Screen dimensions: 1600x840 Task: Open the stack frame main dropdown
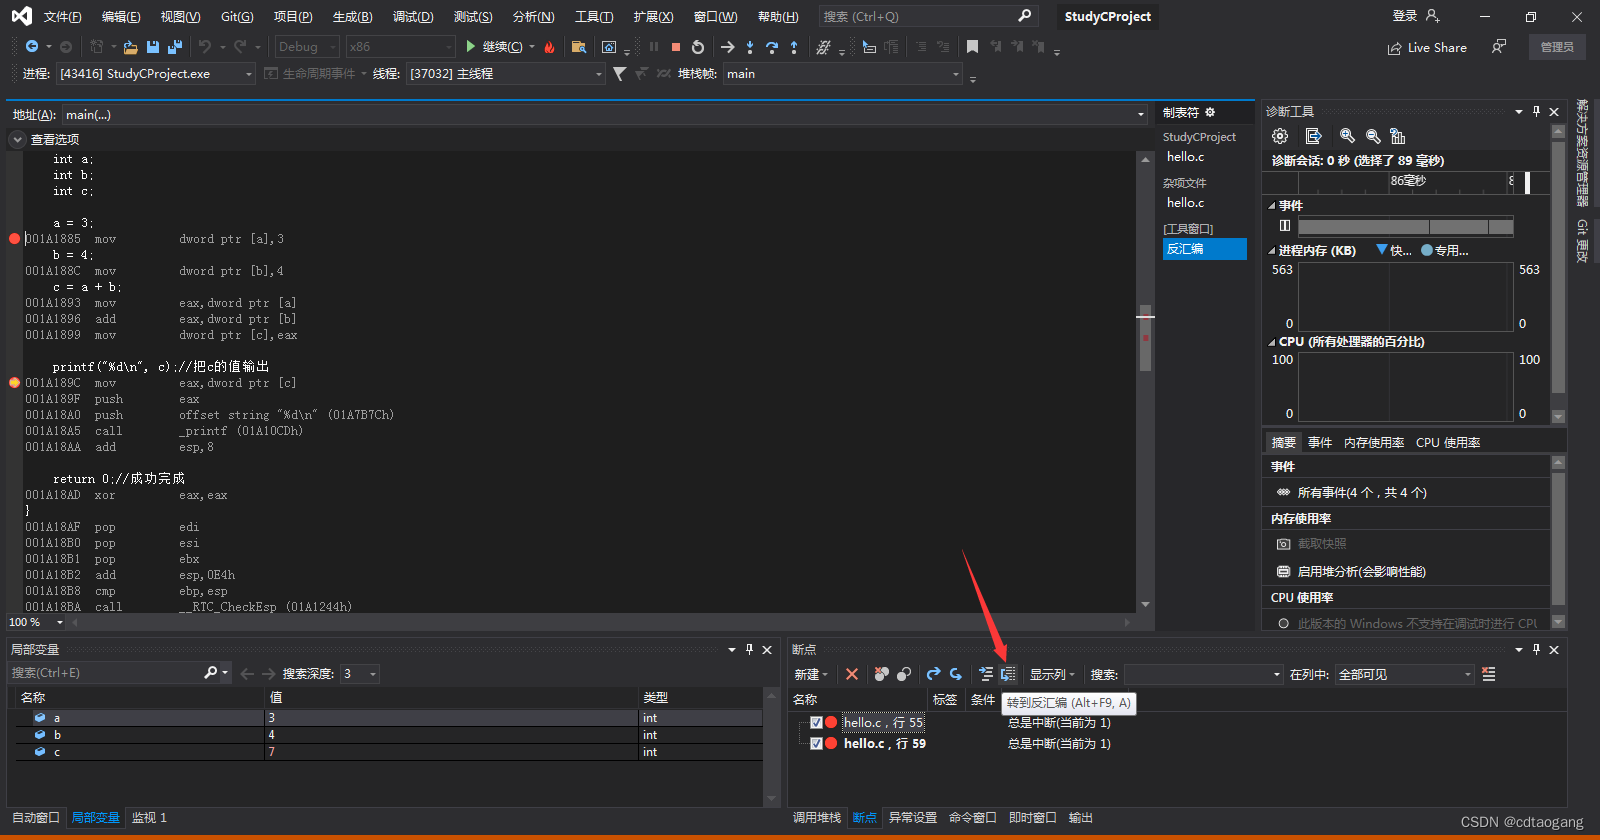(843, 74)
